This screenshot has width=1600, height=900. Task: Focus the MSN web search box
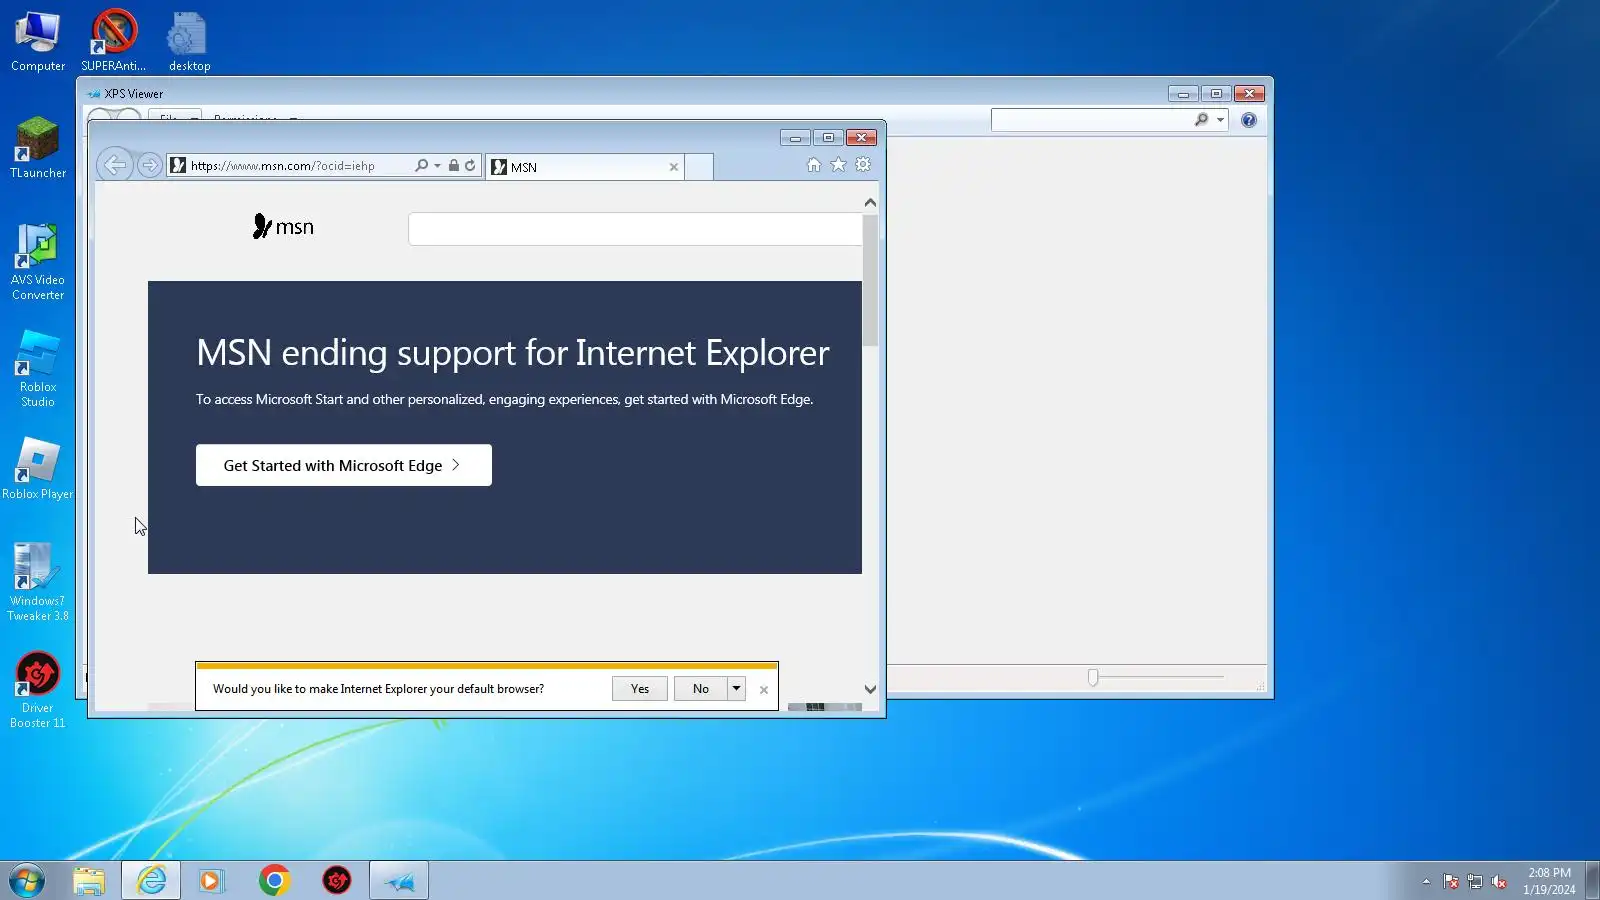[635, 229]
